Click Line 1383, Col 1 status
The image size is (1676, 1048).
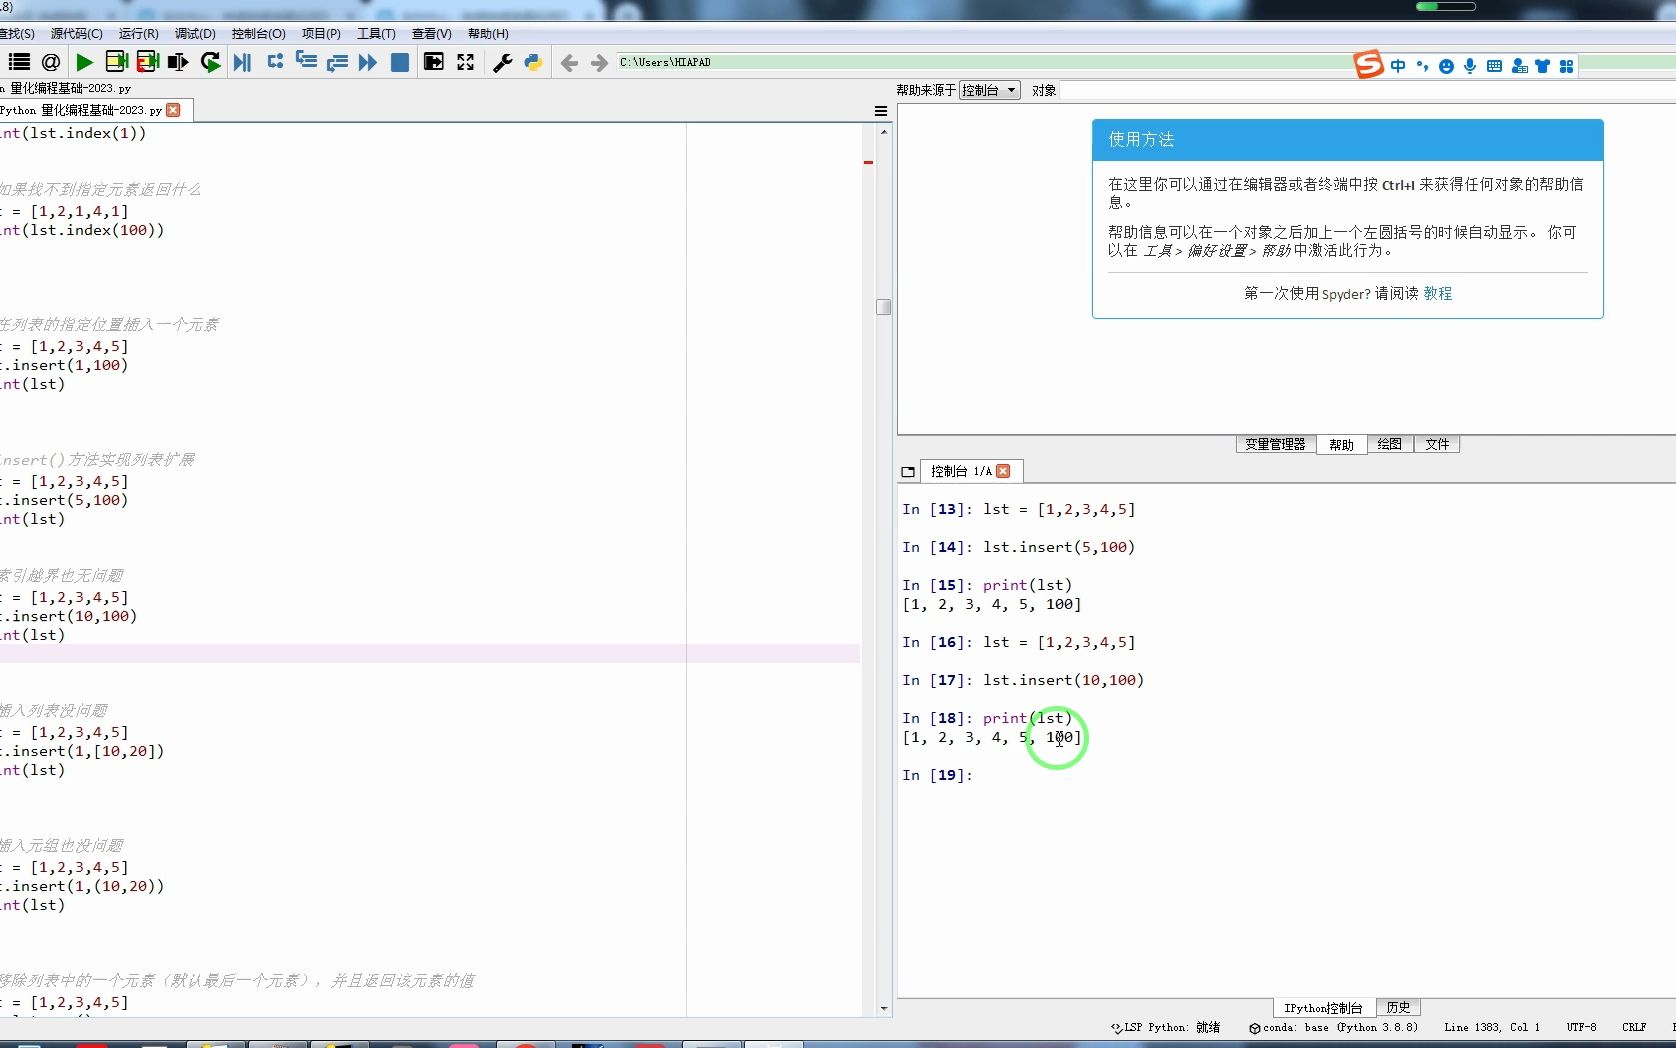[x=1492, y=1027]
